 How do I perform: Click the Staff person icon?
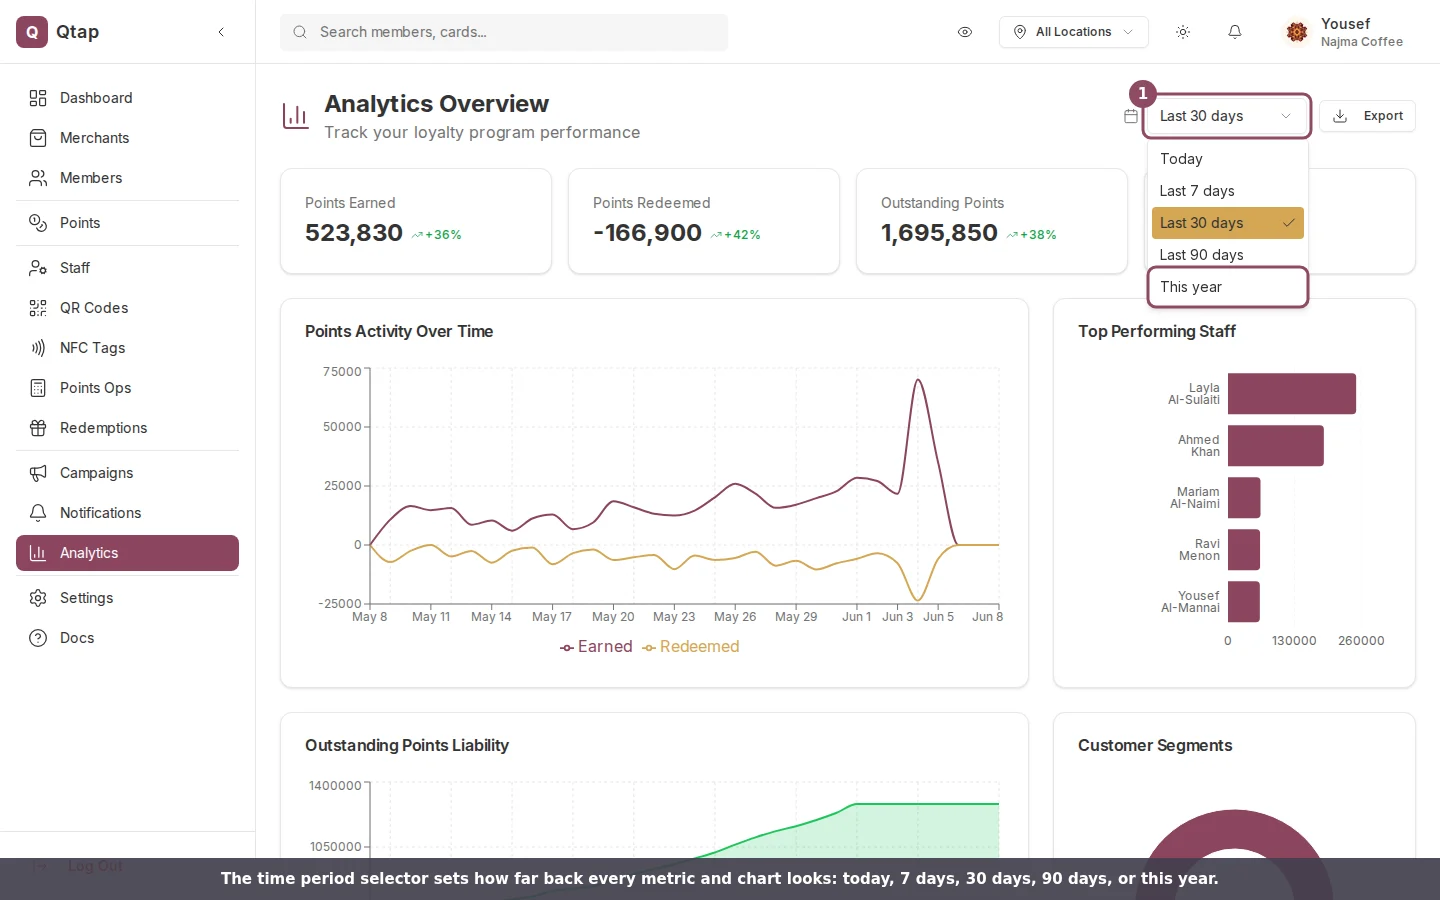[x=38, y=268]
